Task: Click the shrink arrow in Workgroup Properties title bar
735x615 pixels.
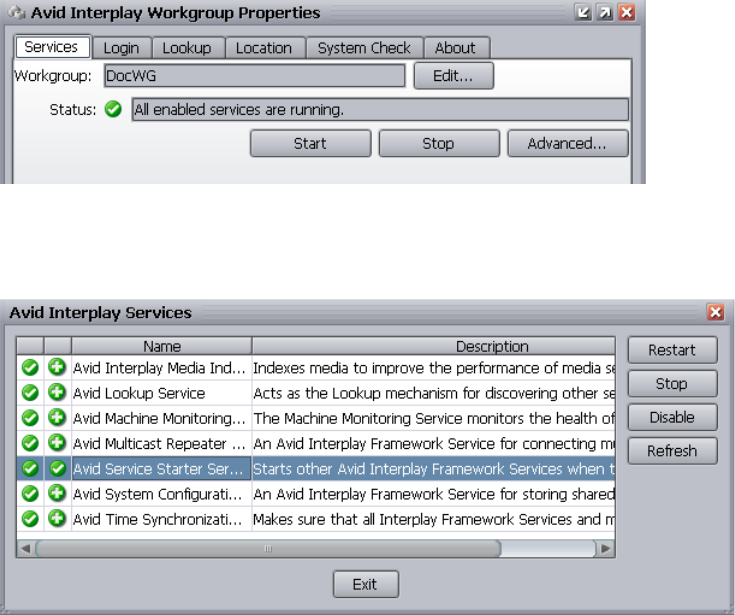Action: click(x=583, y=12)
